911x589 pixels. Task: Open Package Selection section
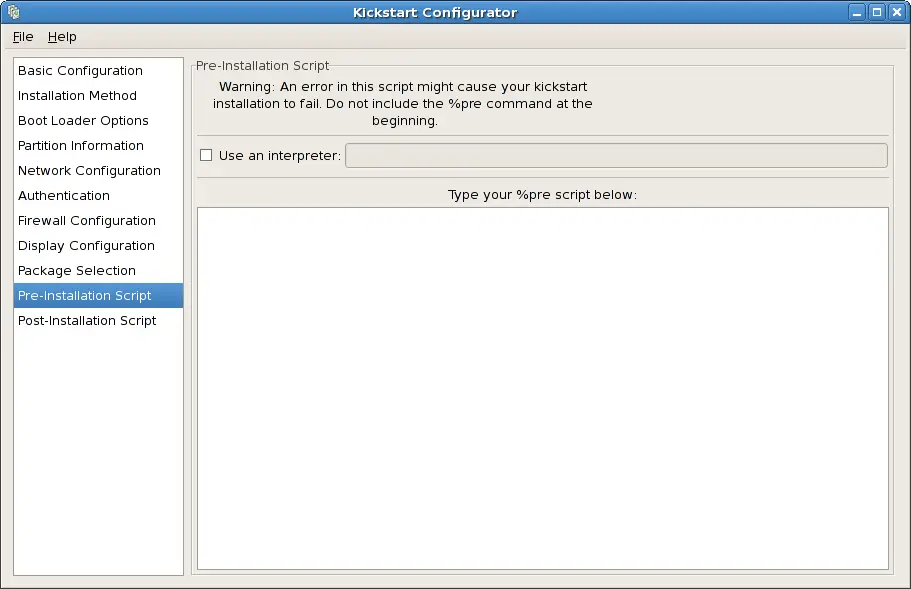pyautogui.click(x=77, y=271)
